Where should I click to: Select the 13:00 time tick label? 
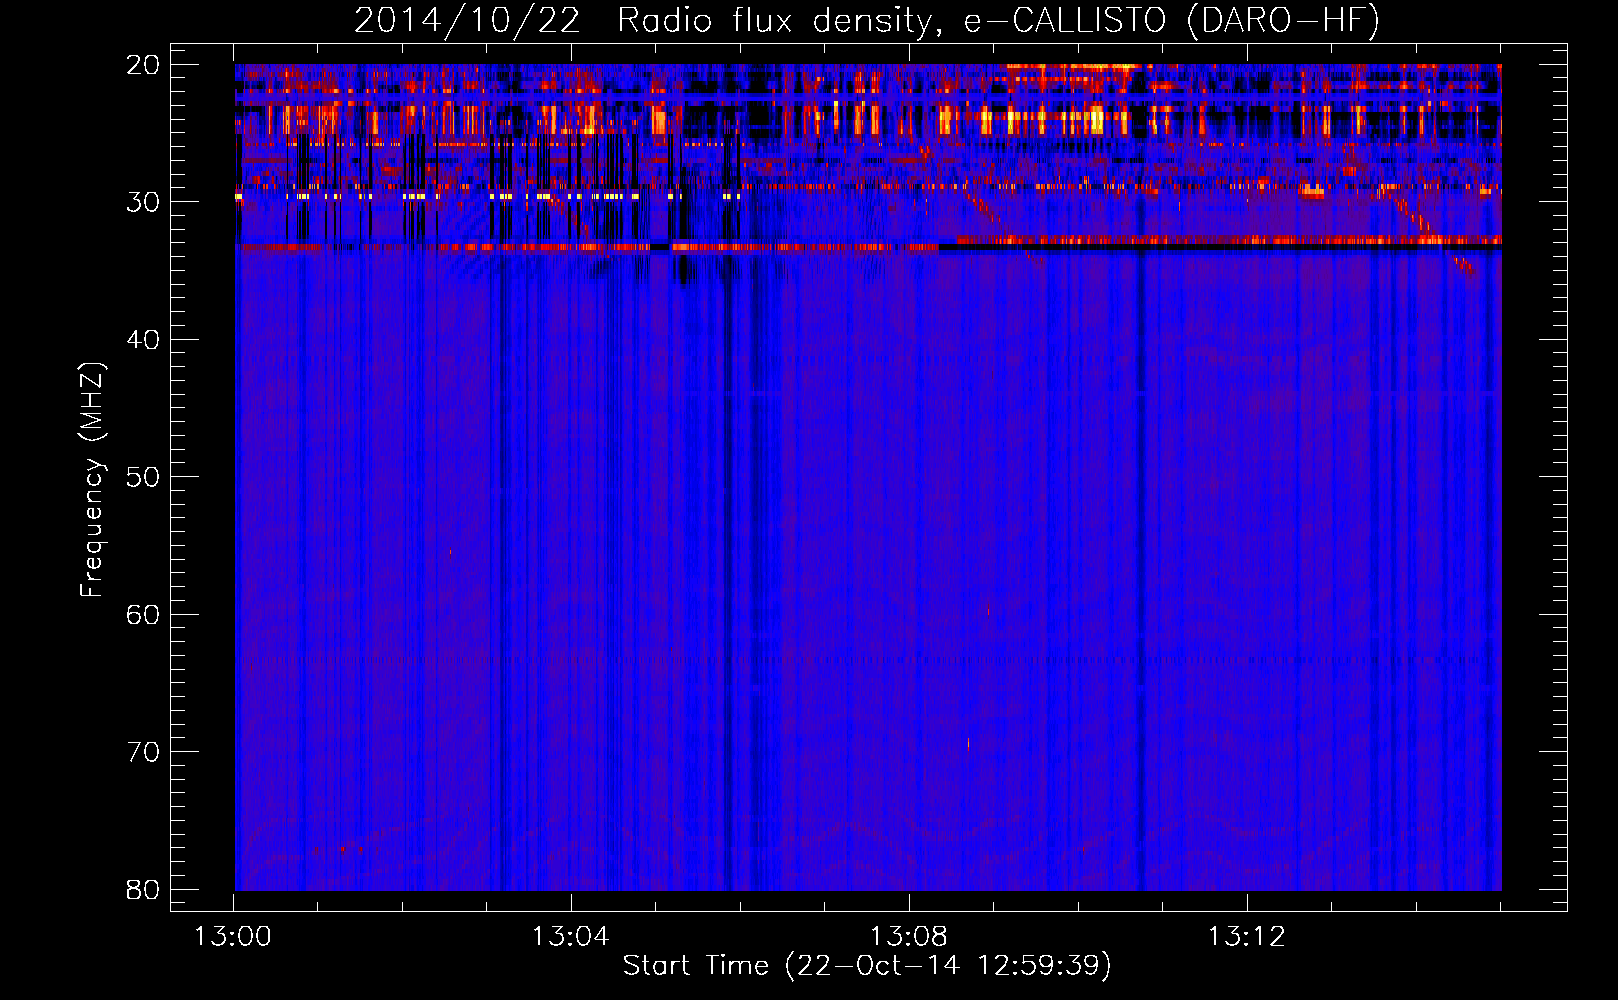233,937
